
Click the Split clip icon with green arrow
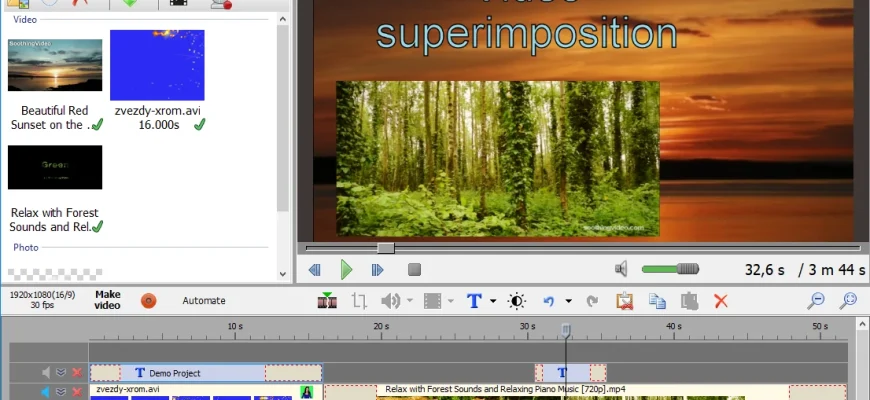coord(327,301)
